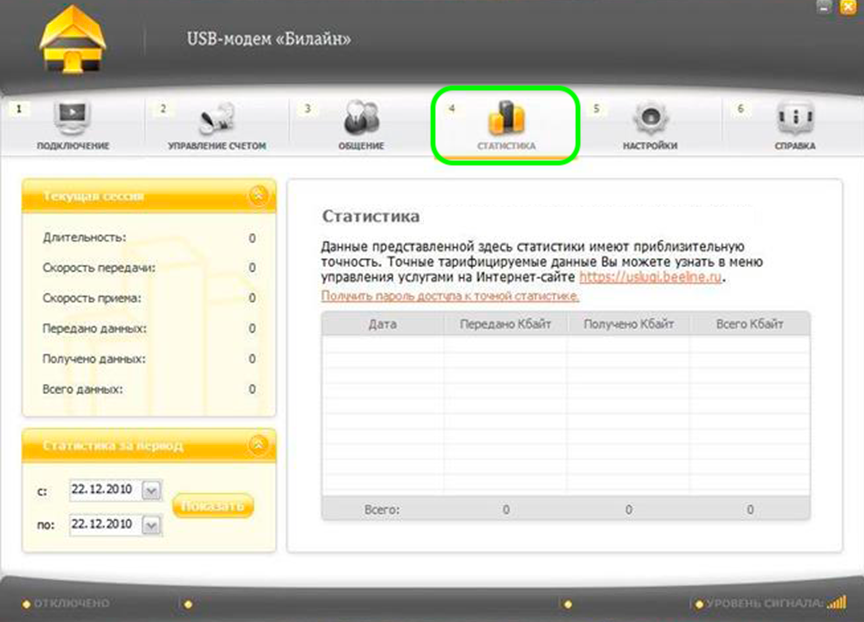Click the USB-модем «Билайн» title text

pos(269,39)
